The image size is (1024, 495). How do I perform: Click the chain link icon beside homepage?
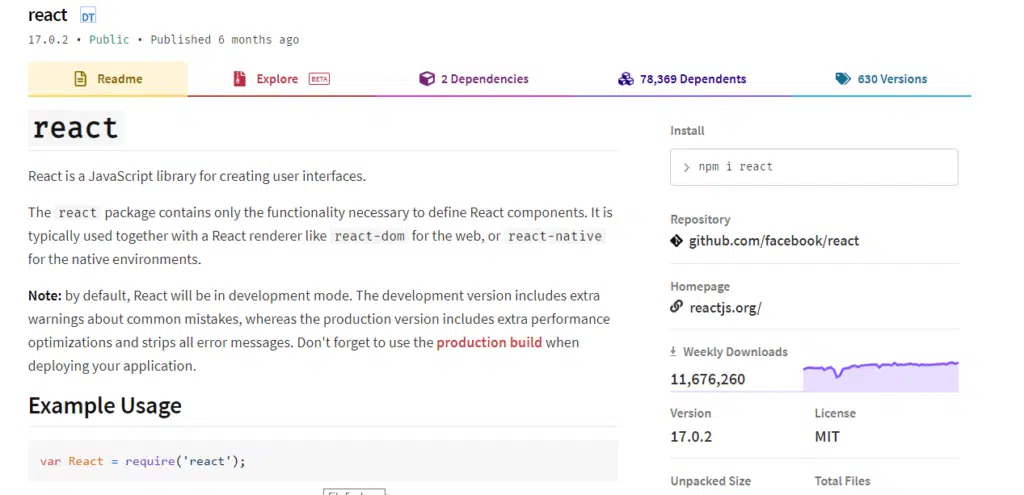677,306
